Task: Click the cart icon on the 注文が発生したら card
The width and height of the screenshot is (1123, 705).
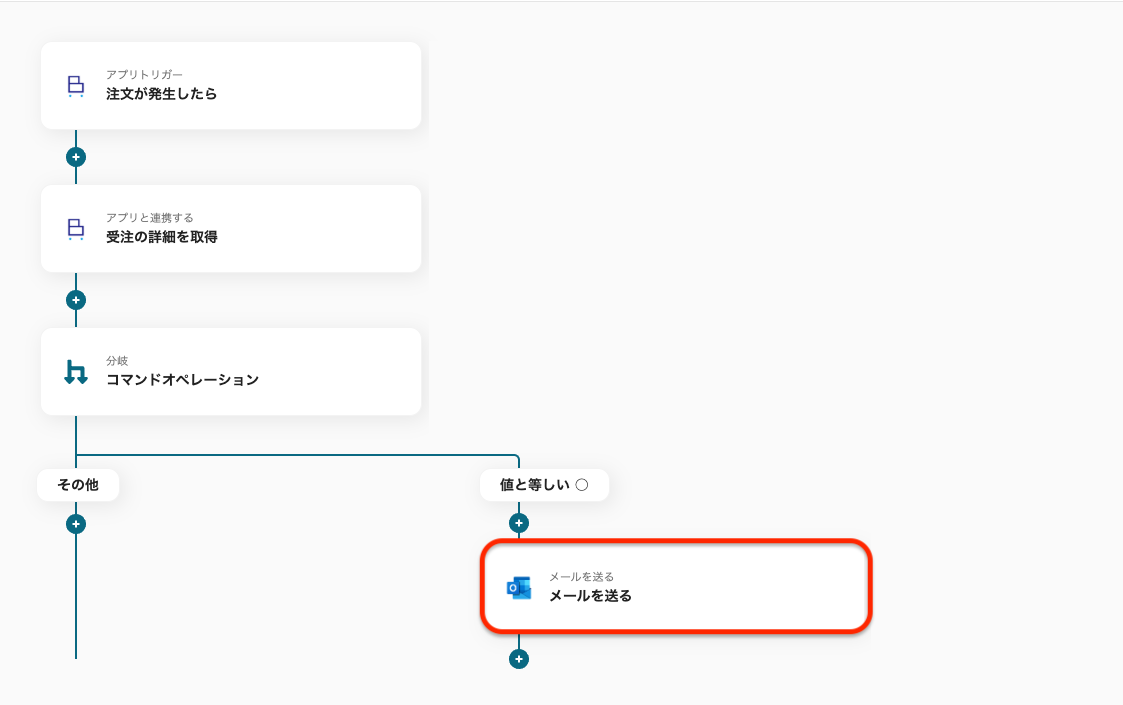Action: pos(76,86)
